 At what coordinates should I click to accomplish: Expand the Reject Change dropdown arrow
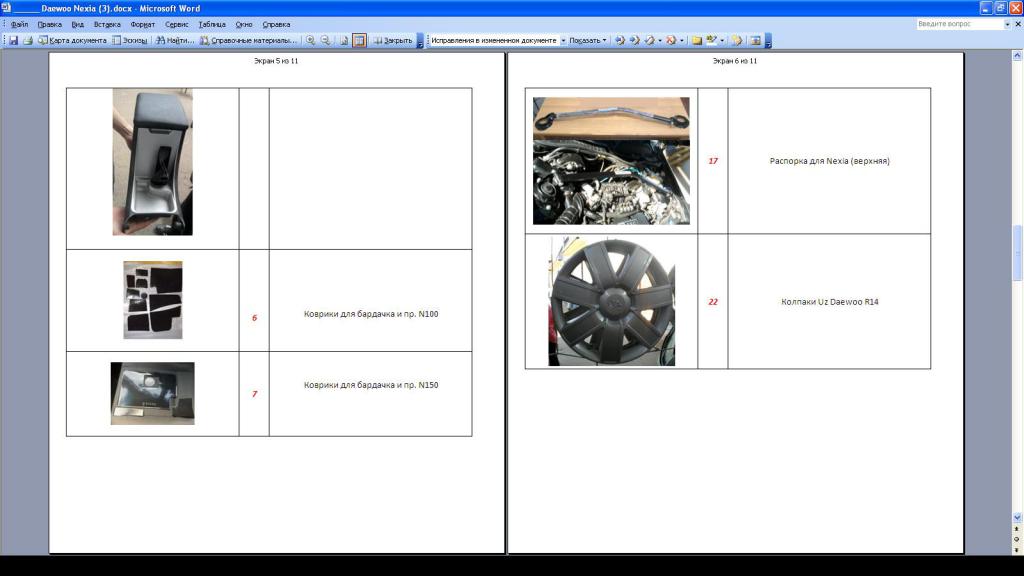click(682, 41)
